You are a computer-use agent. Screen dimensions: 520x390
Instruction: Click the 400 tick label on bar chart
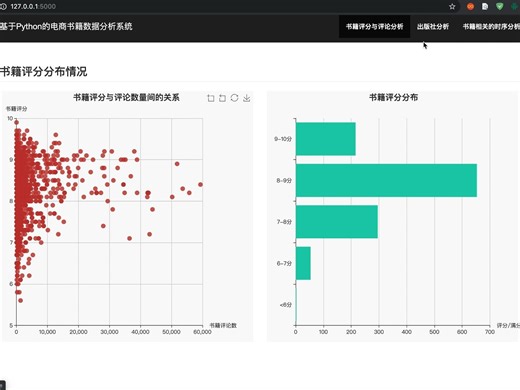406,332
